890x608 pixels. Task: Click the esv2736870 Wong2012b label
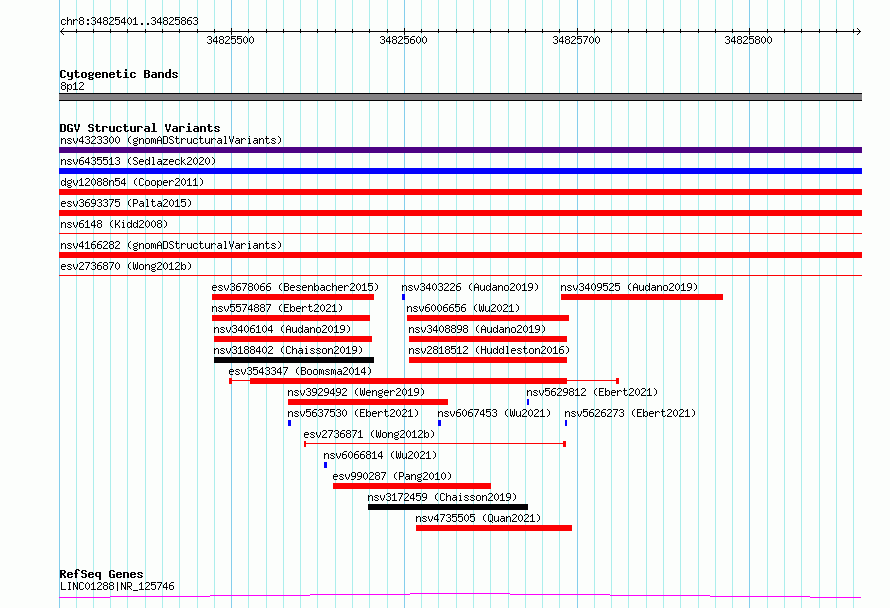coord(126,266)
